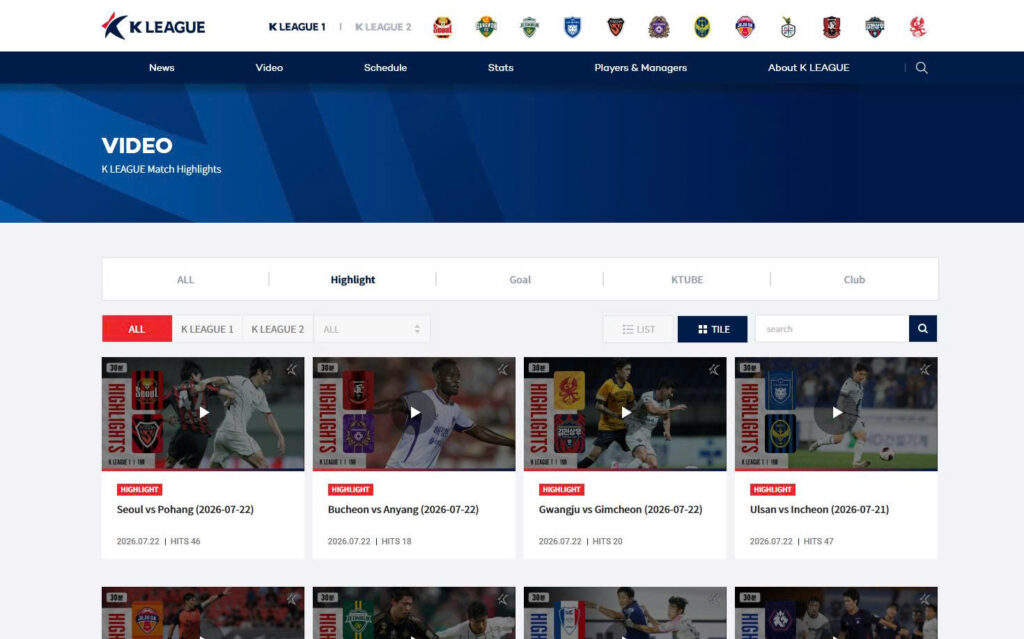1024x639 pixels.
Task: Click the K League mark on Gwangju vs Gimcheon thumbnail
Action: coord(714,370)
